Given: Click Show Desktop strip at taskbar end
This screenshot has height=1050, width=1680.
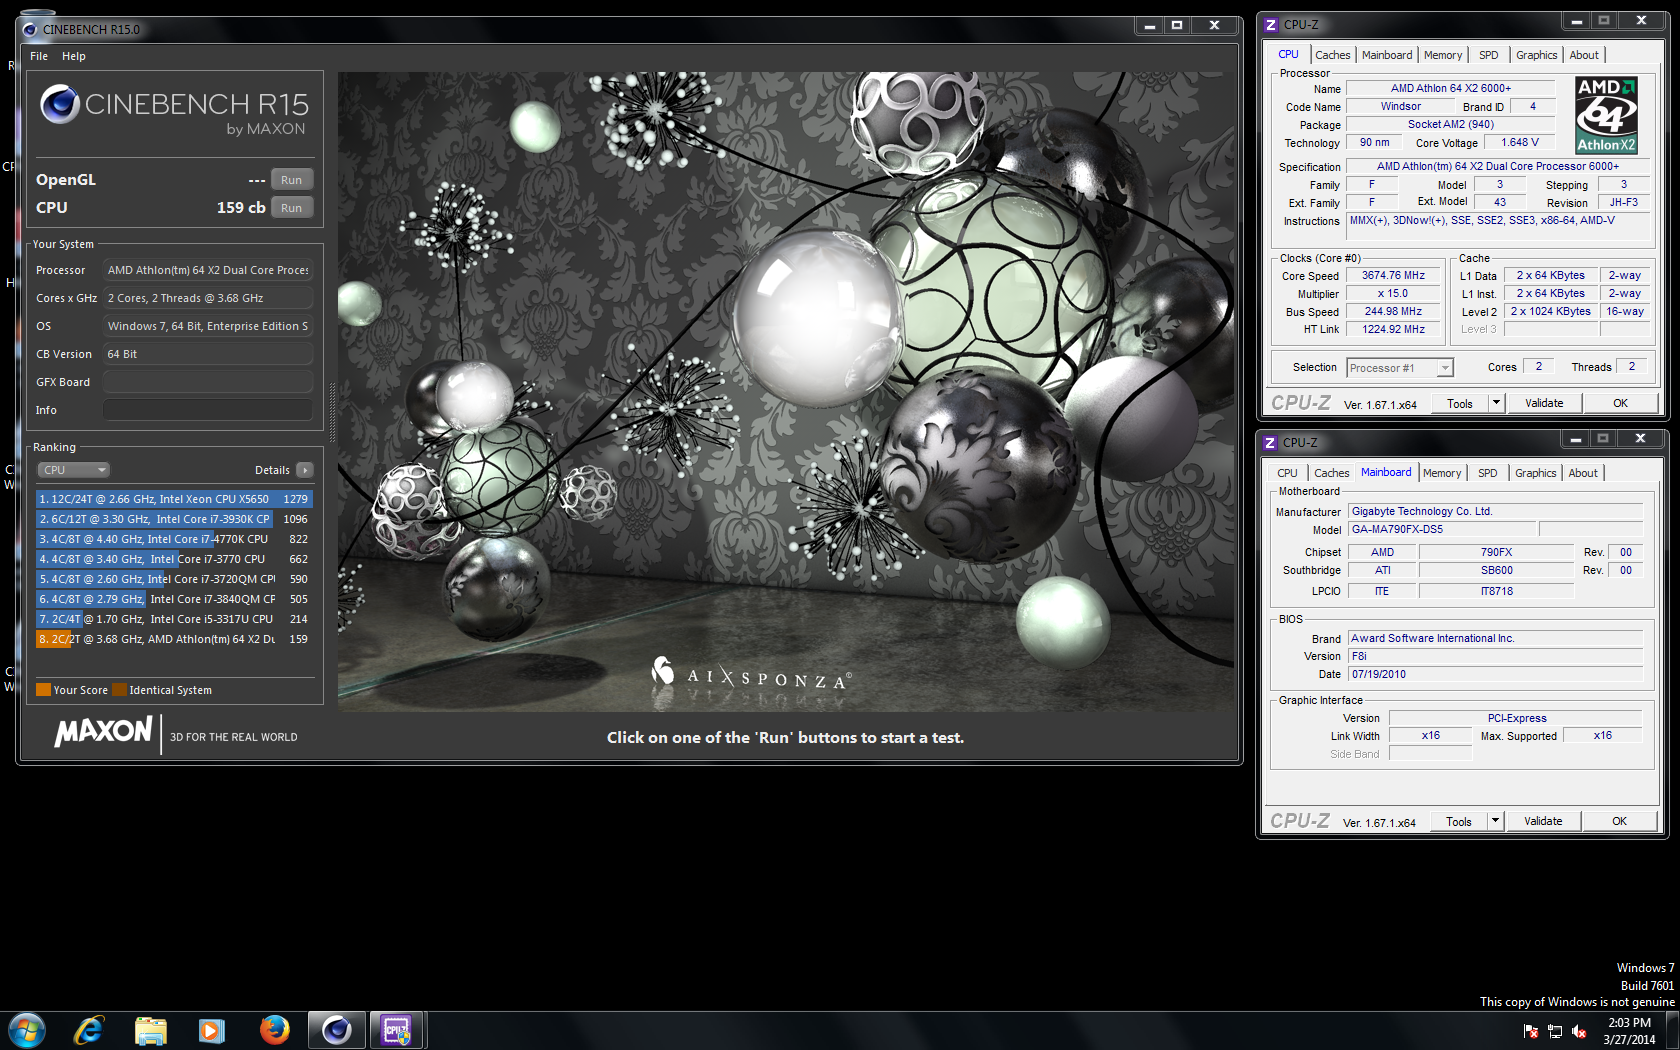Looking at the screenshot, I should pos(1672,1031).
